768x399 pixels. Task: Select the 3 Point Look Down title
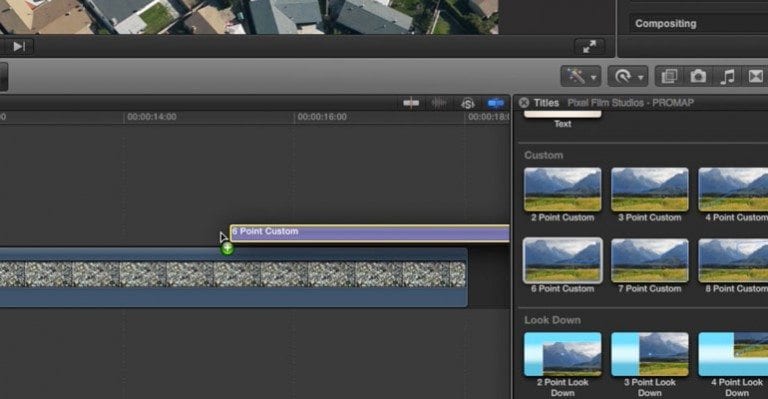[x=649, y=354]
